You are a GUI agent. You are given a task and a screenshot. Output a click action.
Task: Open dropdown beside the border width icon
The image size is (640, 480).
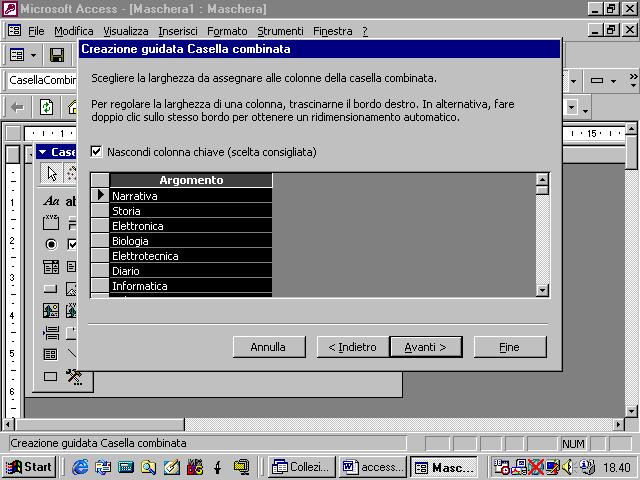pyautogui.click(x=613, y=81)
